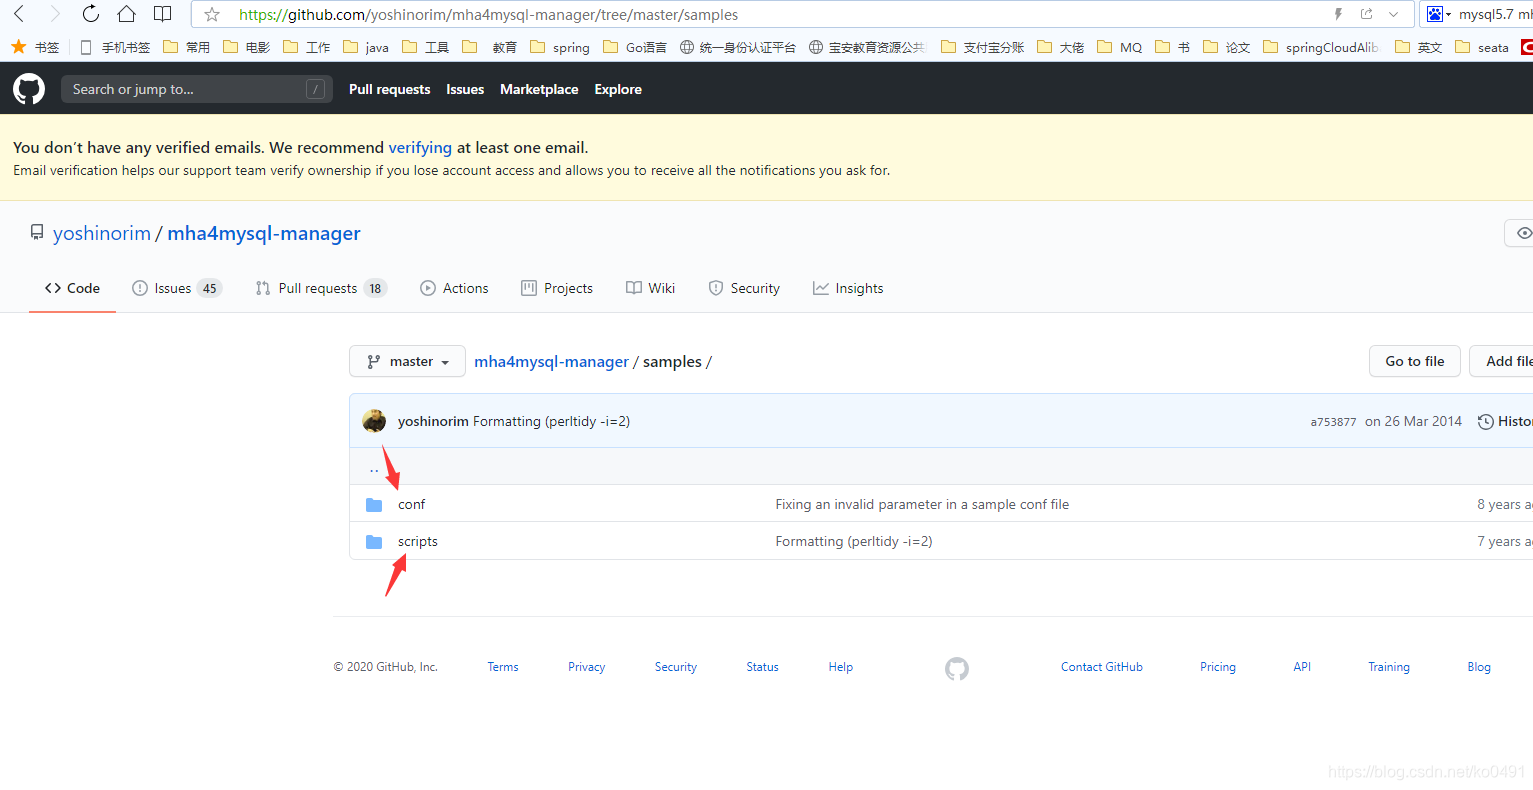Expand the address bar dropdown arrow

click(x=1393, y=14)
